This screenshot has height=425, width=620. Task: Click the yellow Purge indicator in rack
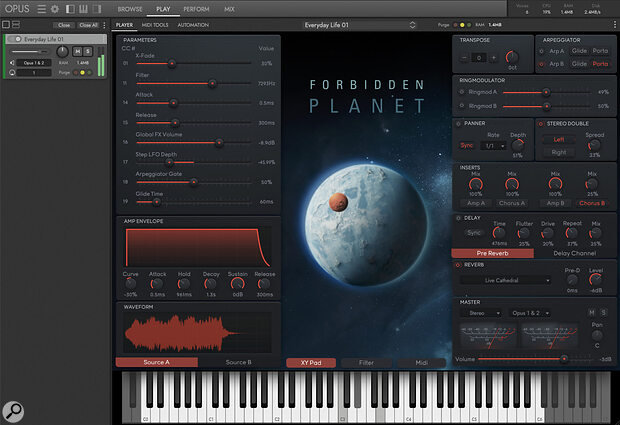click(x=82, y=72)
